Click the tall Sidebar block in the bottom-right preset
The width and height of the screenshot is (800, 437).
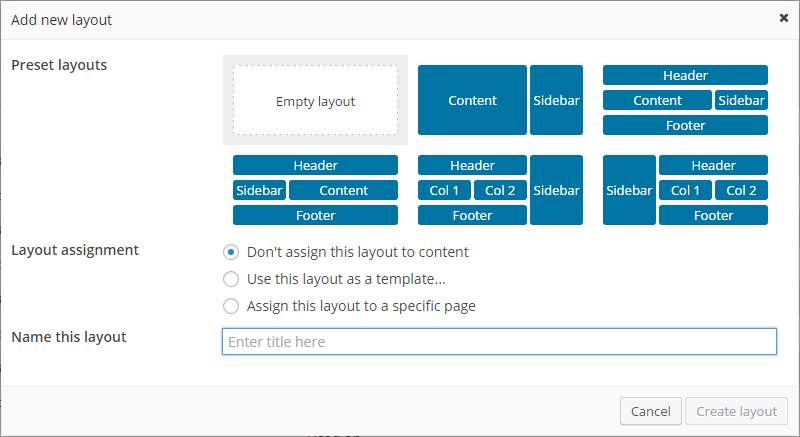629,190
